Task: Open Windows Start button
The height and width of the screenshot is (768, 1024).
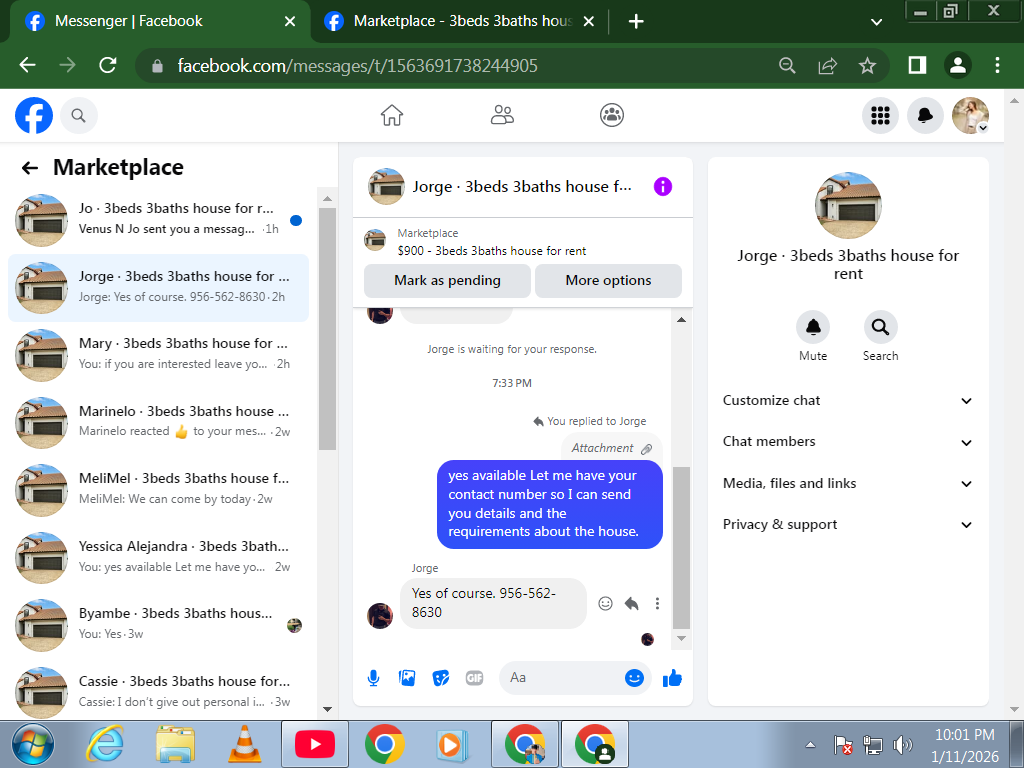Action: tap(33, 744)
